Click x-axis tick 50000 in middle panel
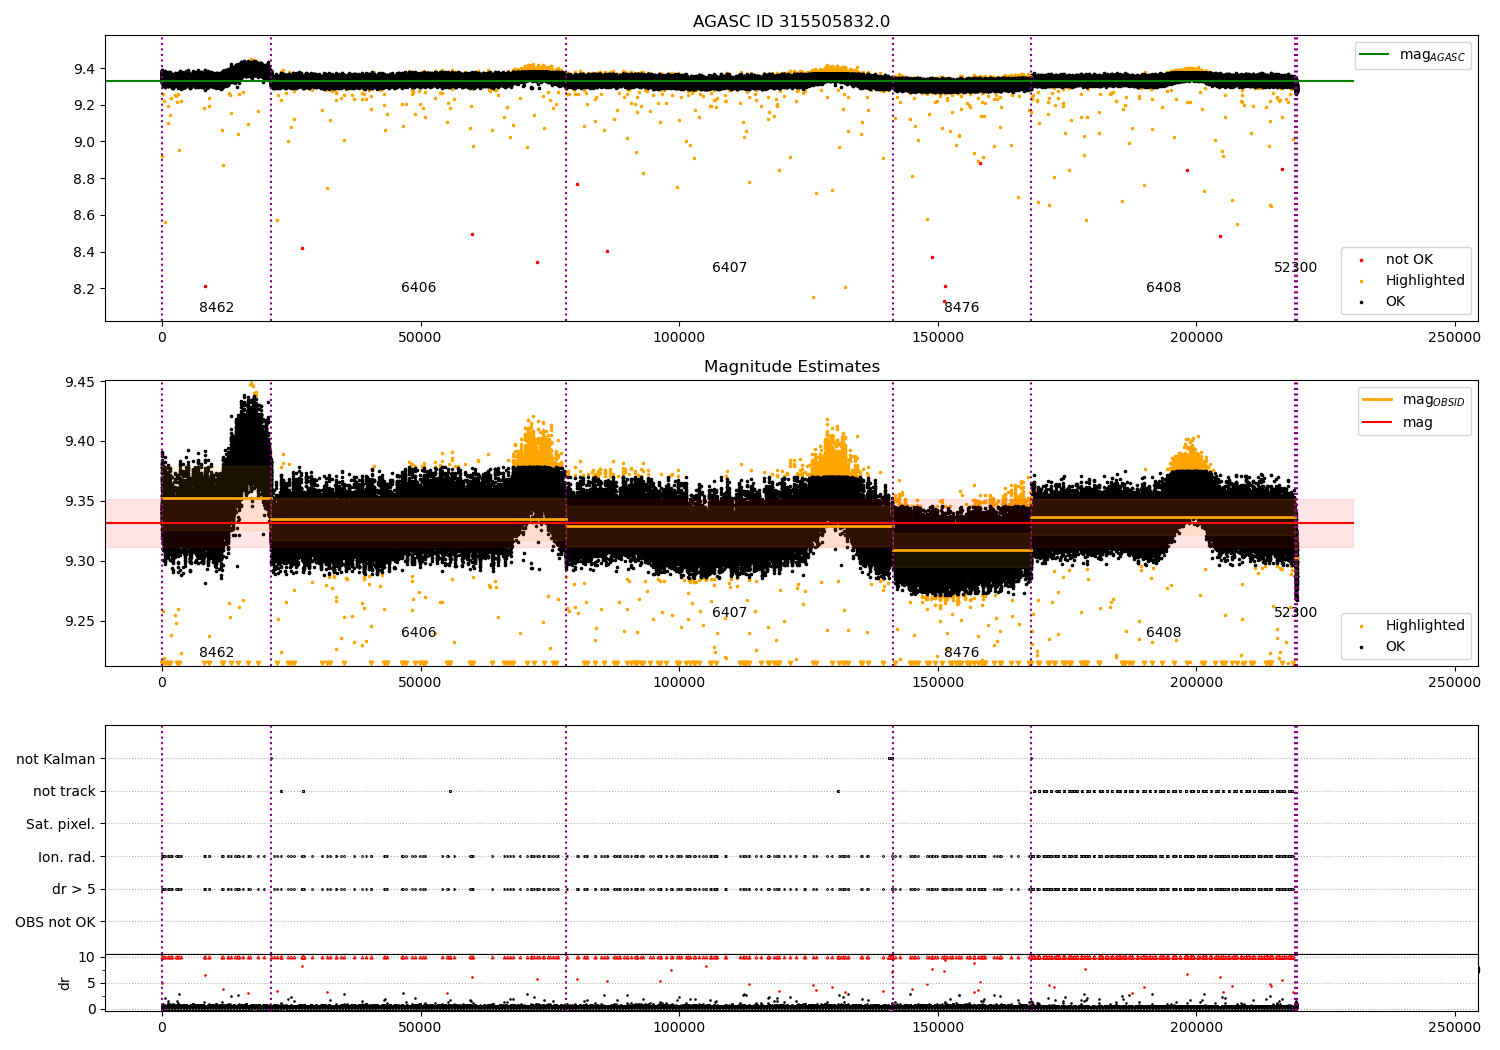 [x=420, y=683]
